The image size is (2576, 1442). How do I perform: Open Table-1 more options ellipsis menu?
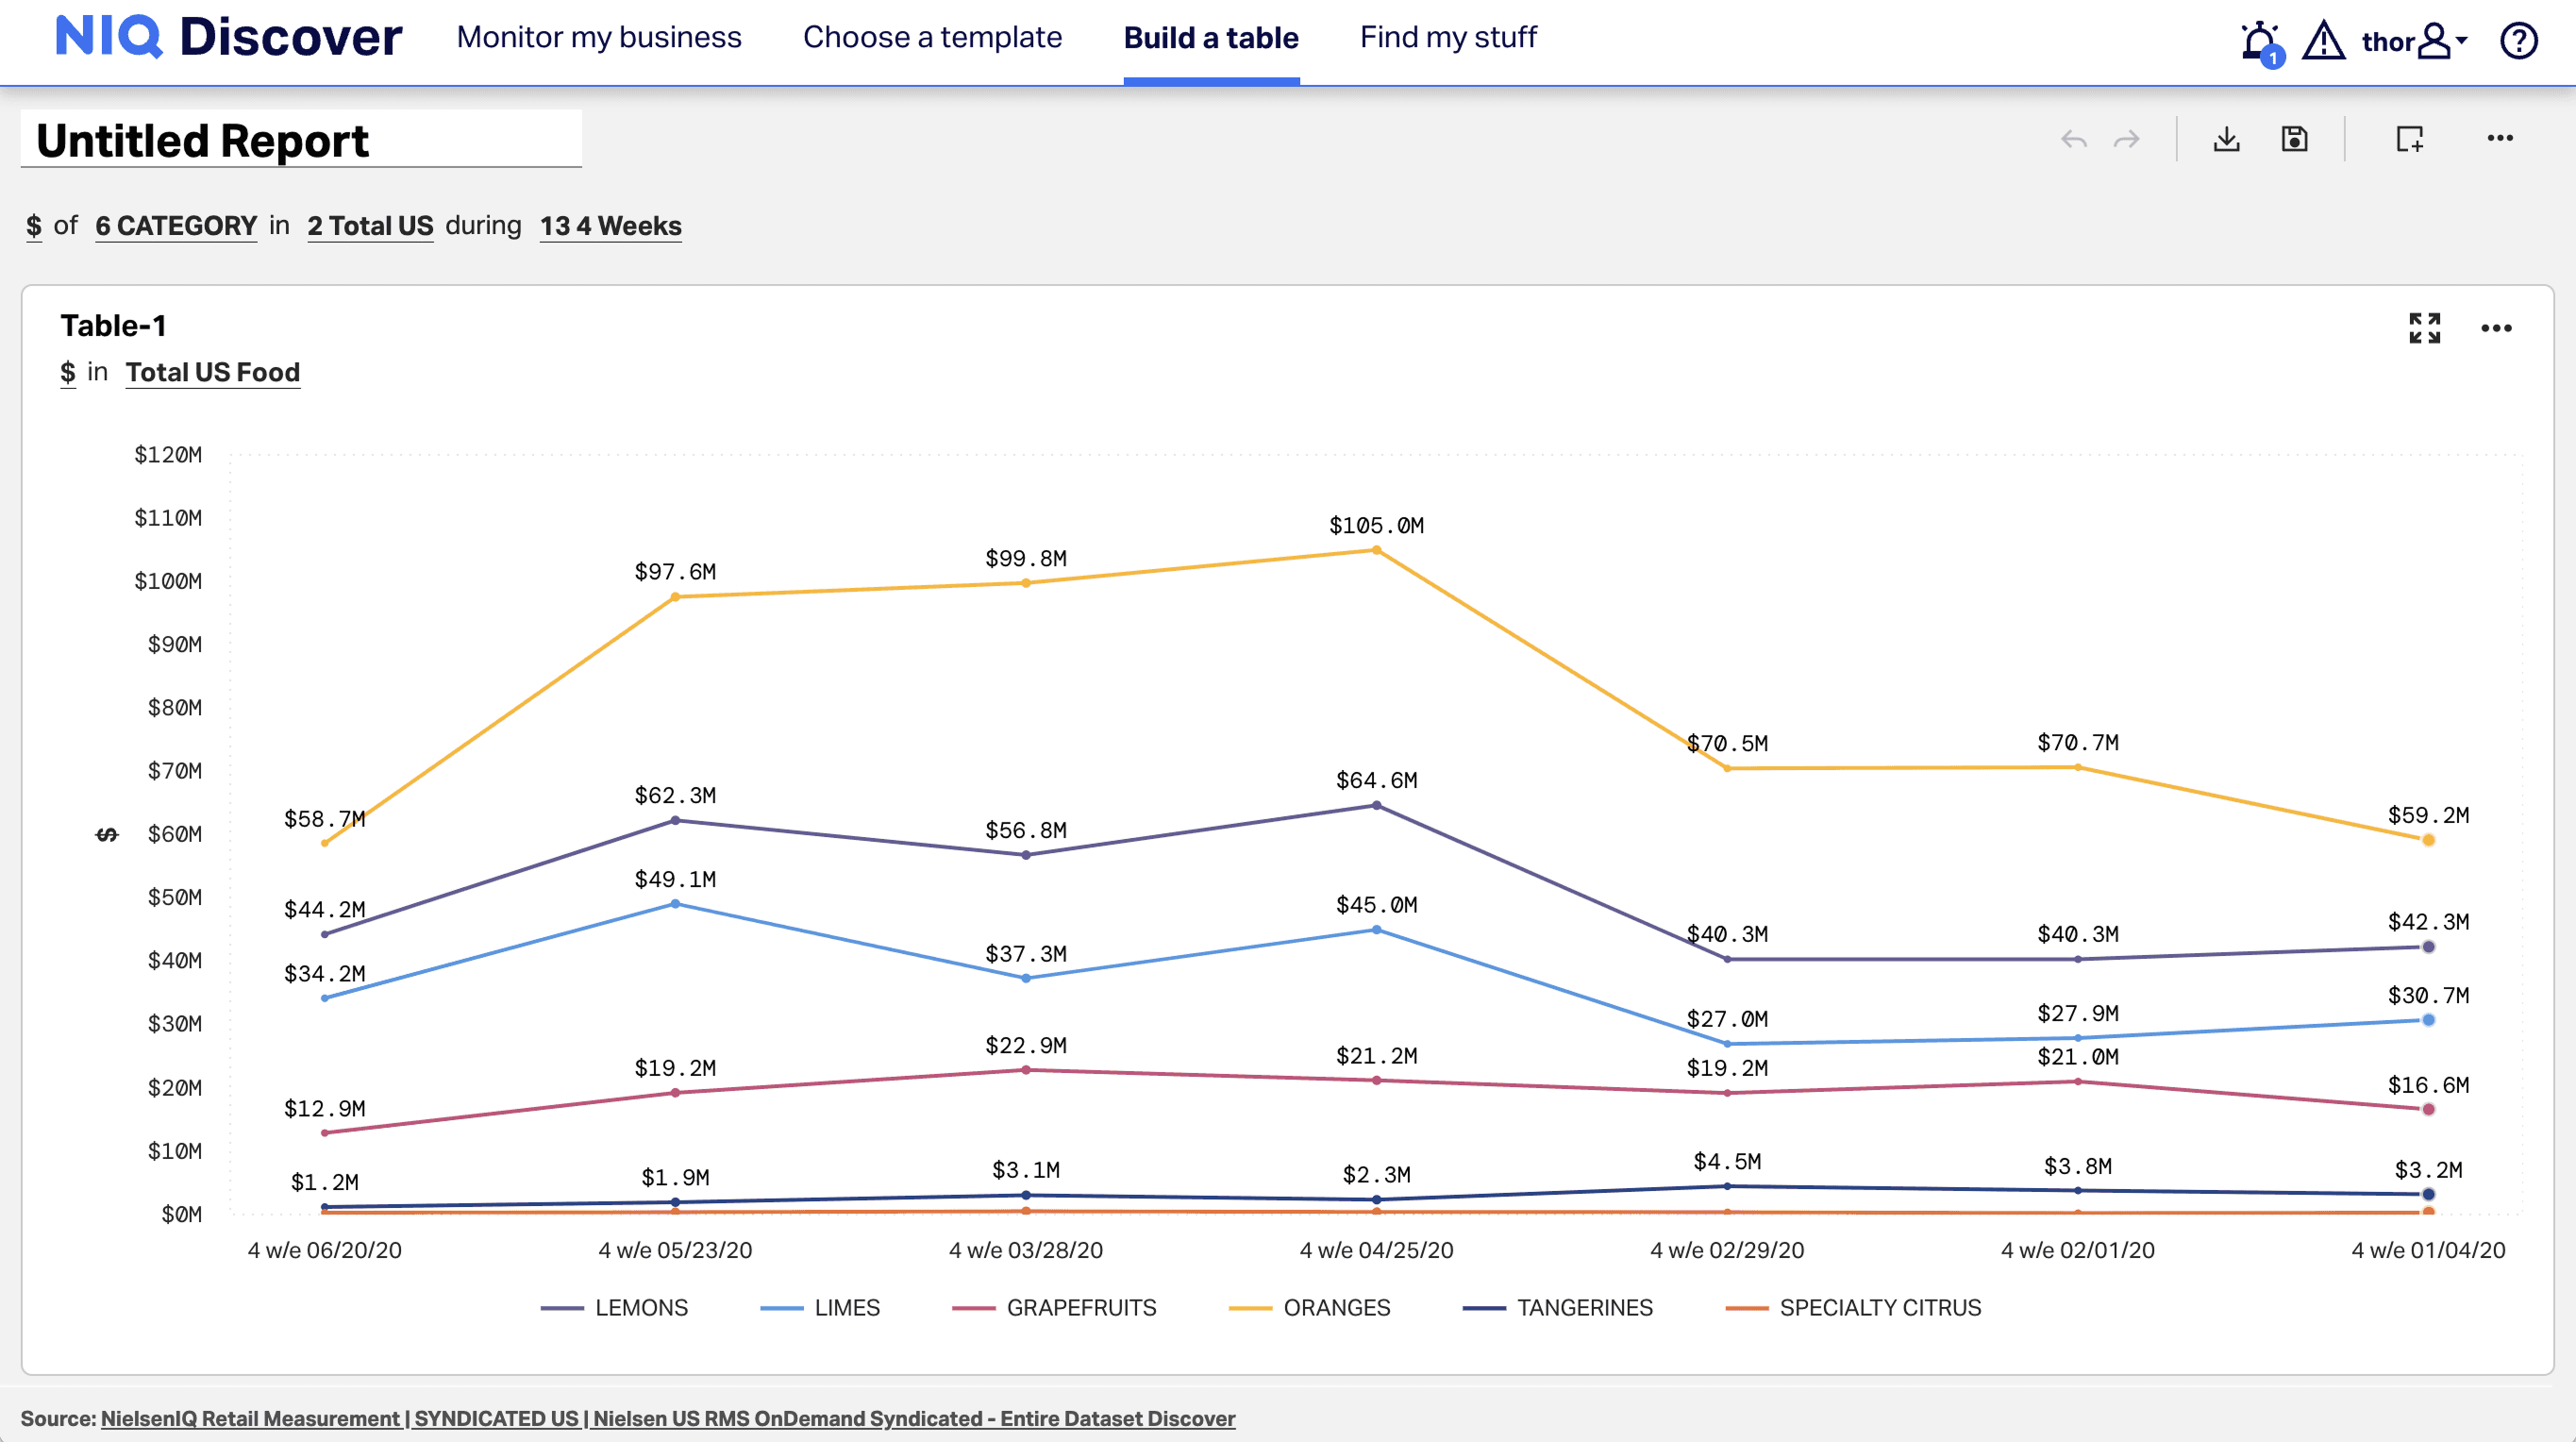[x=2496, y=328]
